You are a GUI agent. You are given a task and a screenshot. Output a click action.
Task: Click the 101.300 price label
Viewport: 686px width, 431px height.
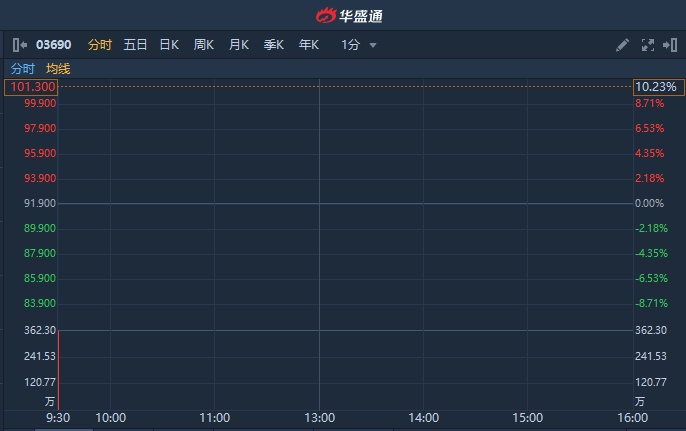pyautogui.click(x=32, y=87)
